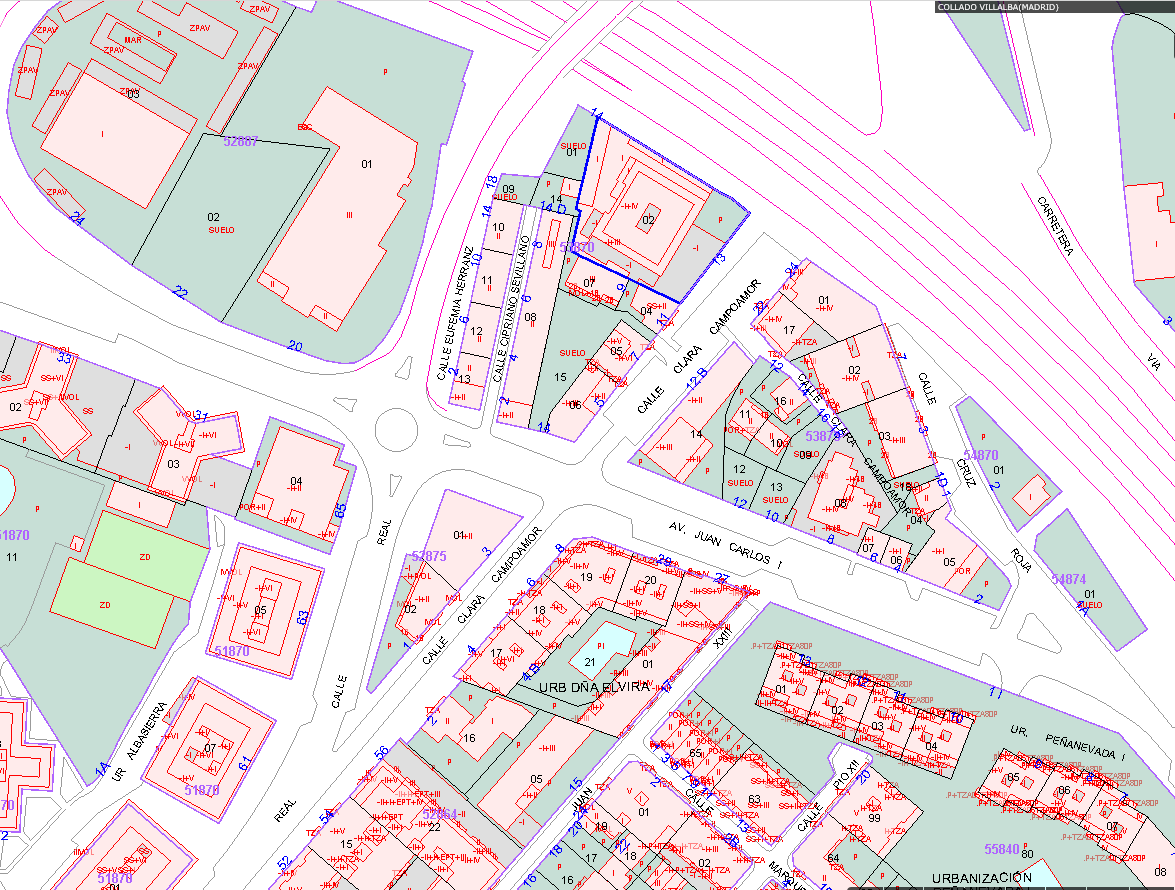1175x890 pixels.
Task: Select block number 52875 label
Action: tap(428, 556)
